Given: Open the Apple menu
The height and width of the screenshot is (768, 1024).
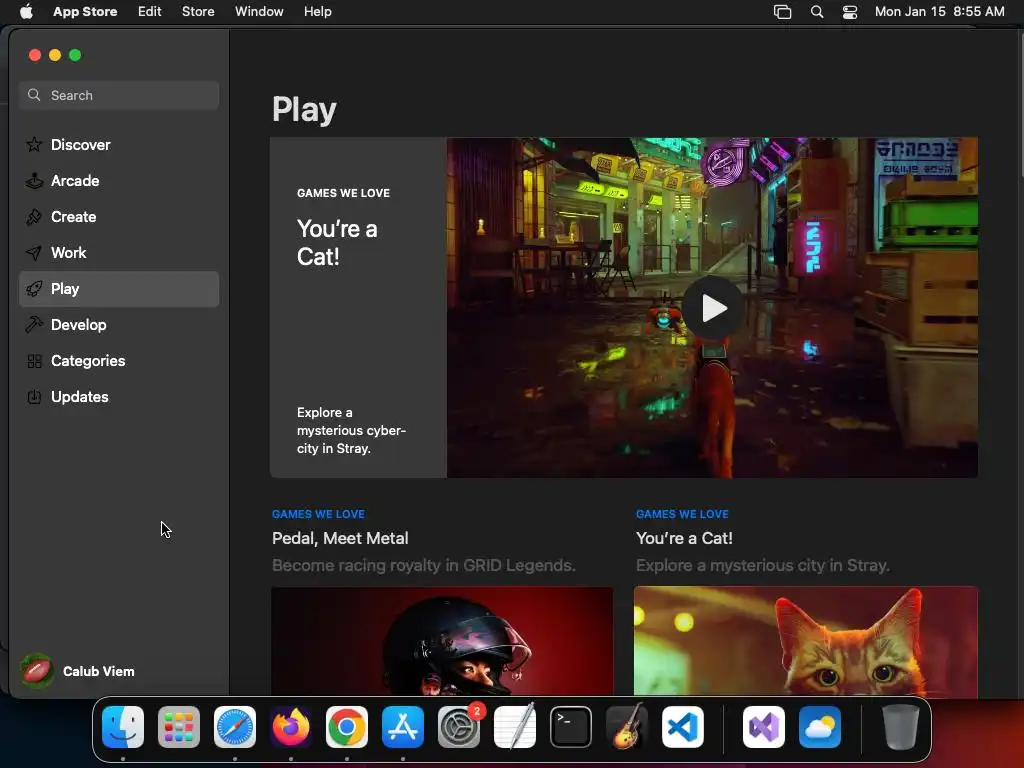Looking at the screenshot, I should 26,11.
